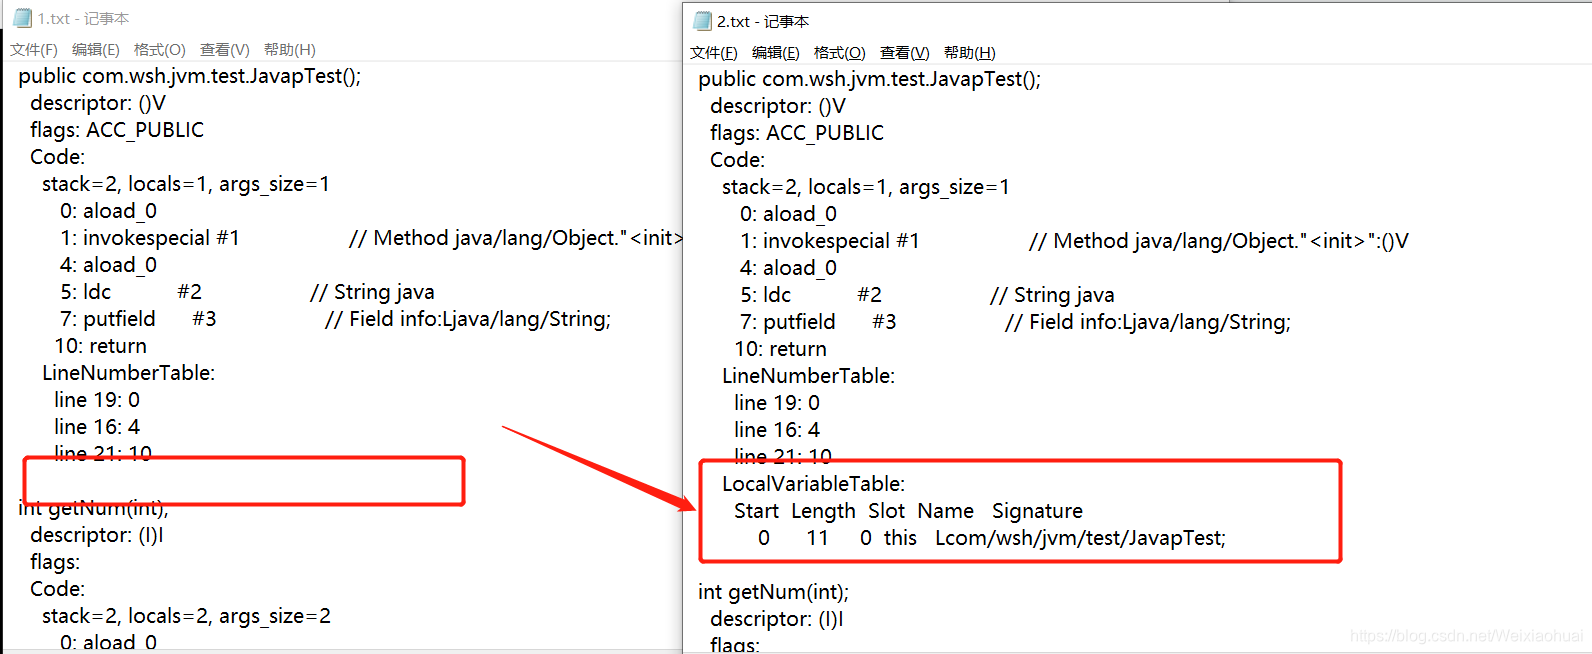This screenshot has height=654, width=1592.
Task: Click 'stack=2, locals=2, args_size=2' in 1.txt
Action: click(x=186, y=616)
